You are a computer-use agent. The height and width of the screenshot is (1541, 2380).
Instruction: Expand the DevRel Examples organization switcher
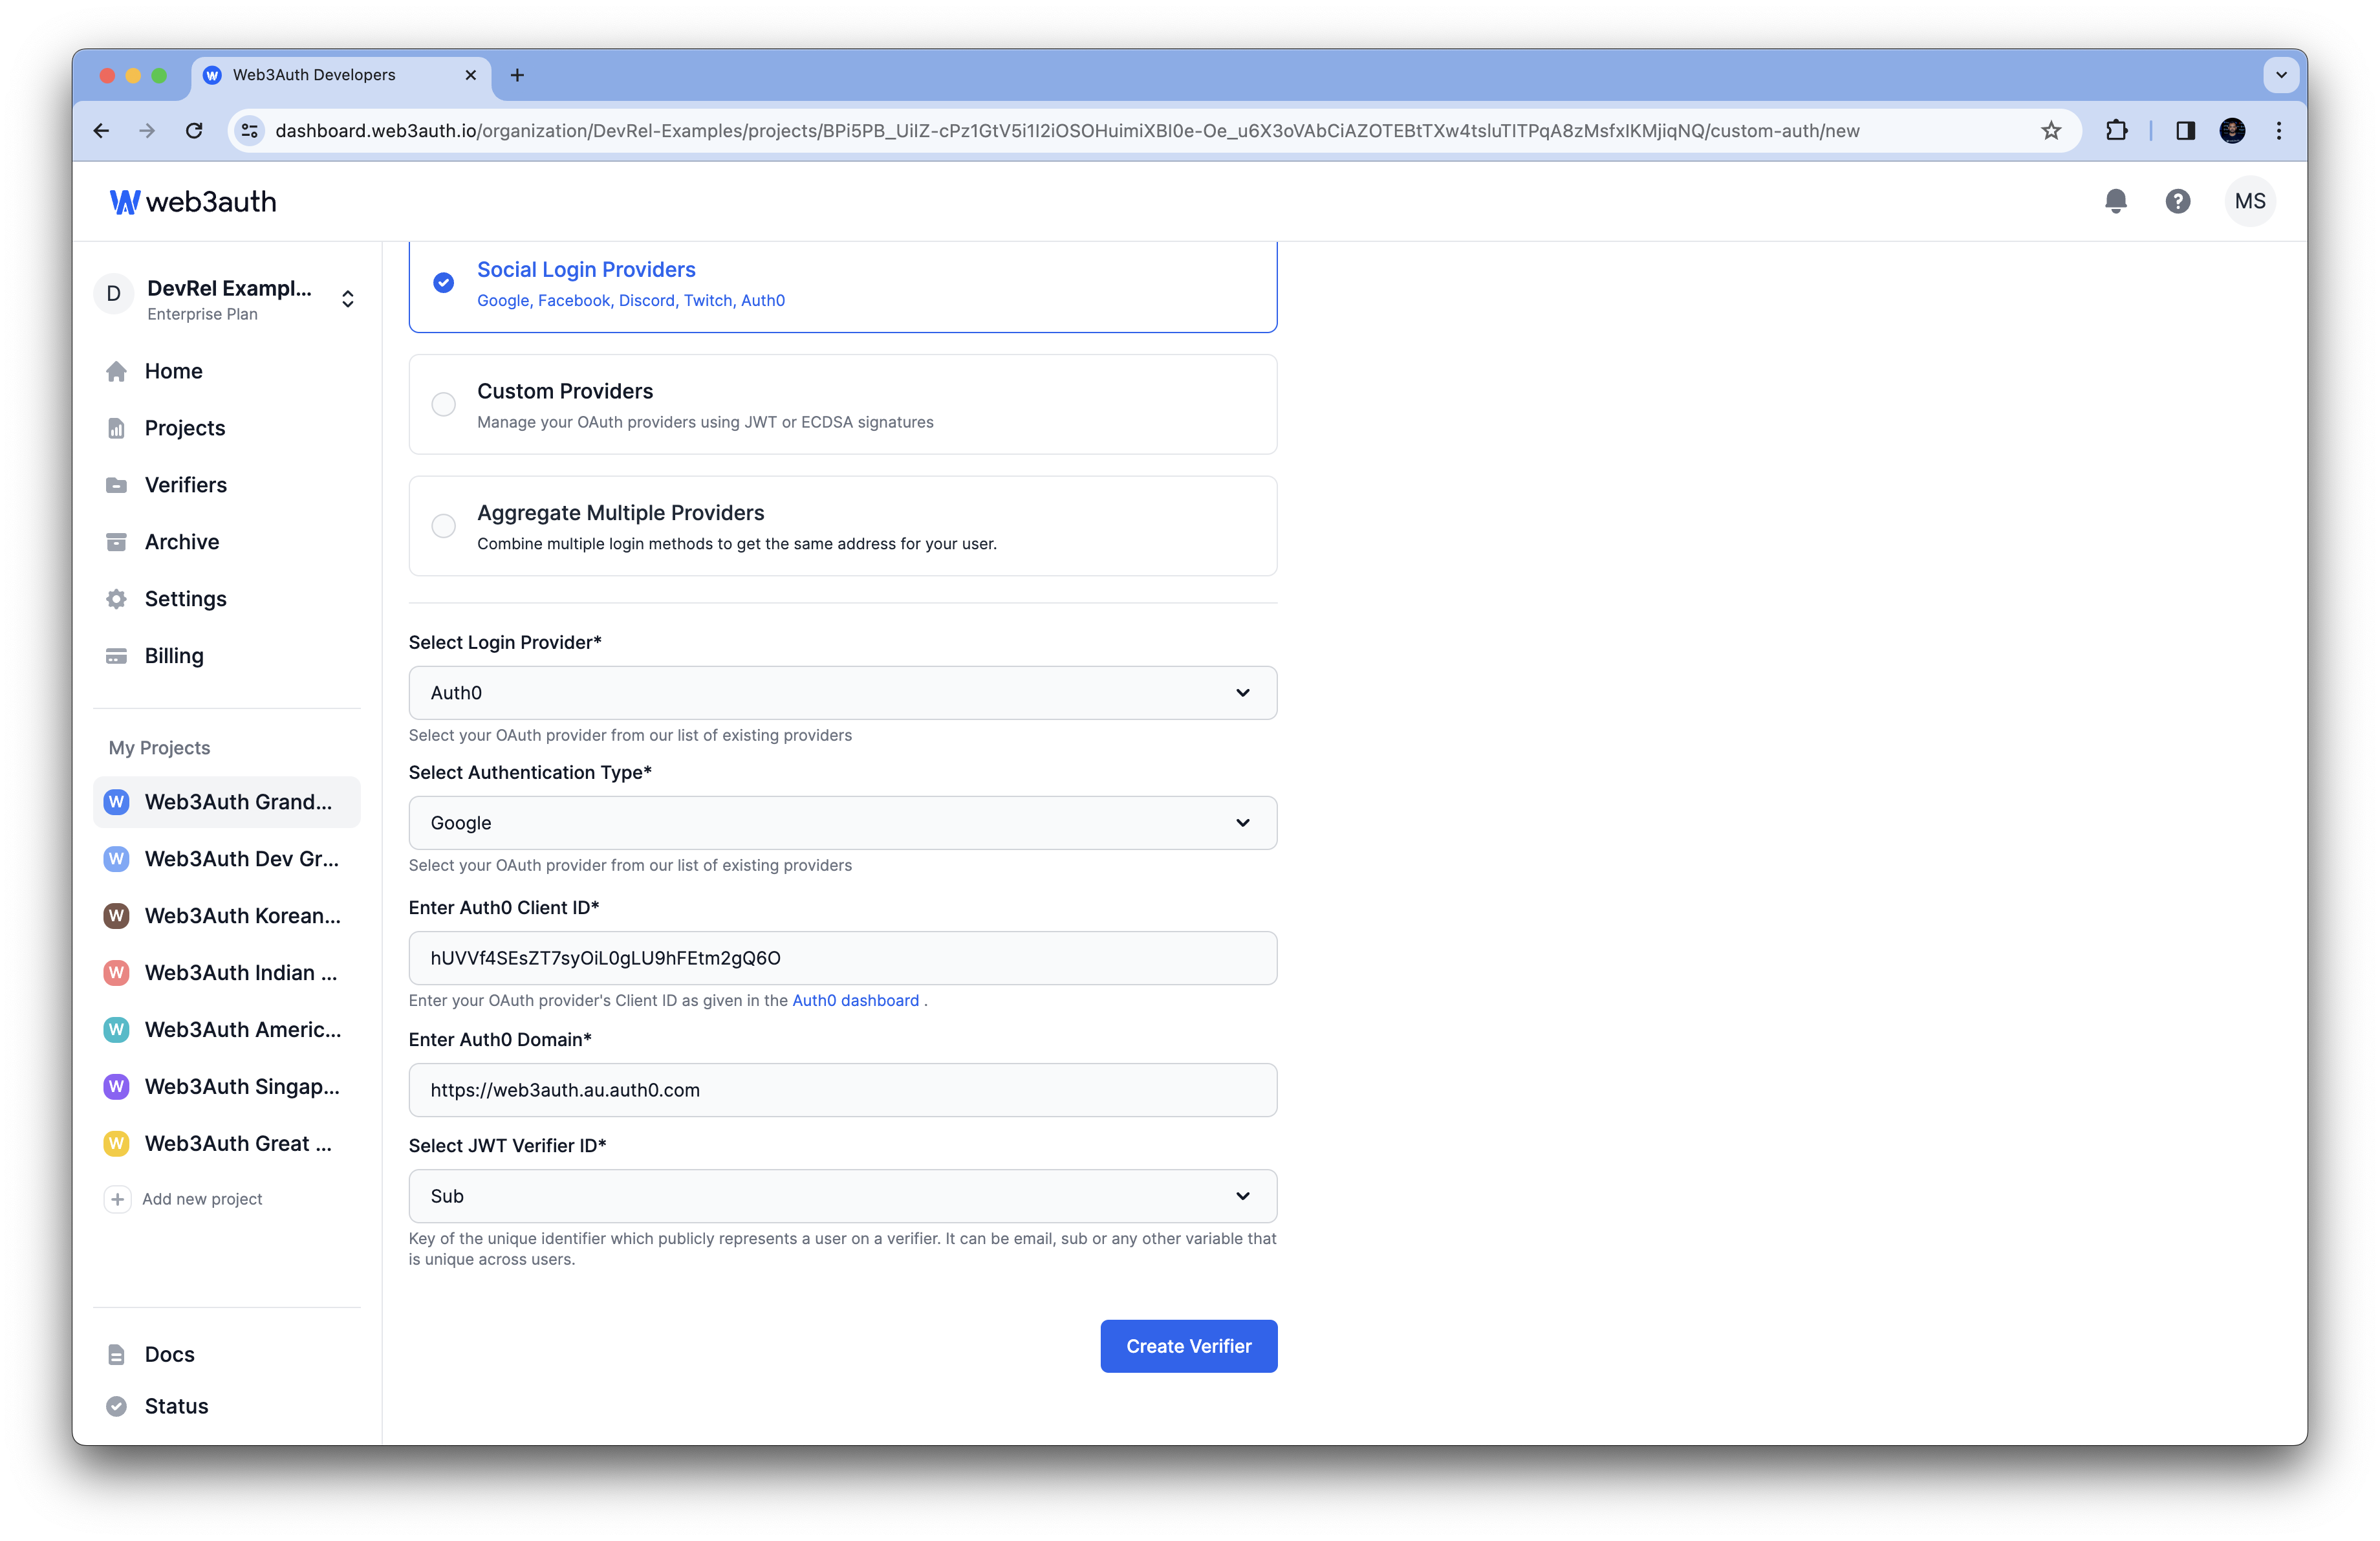tap(348, 299)
